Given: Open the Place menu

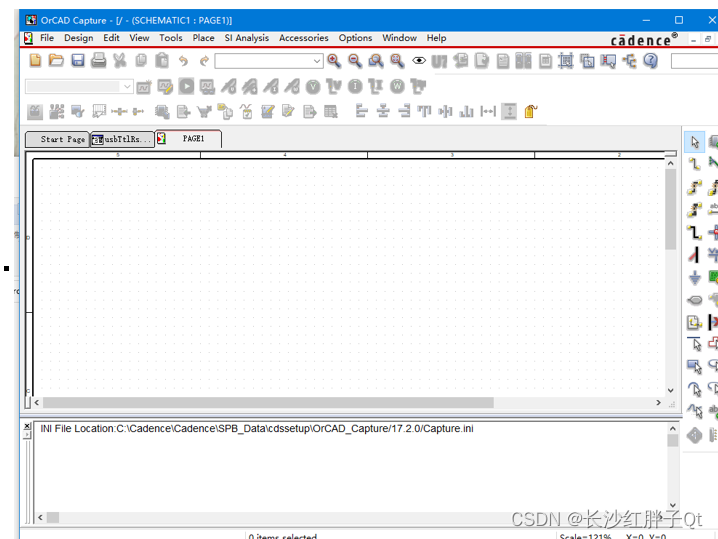Looking at the screenshot, I should point(203,38).
